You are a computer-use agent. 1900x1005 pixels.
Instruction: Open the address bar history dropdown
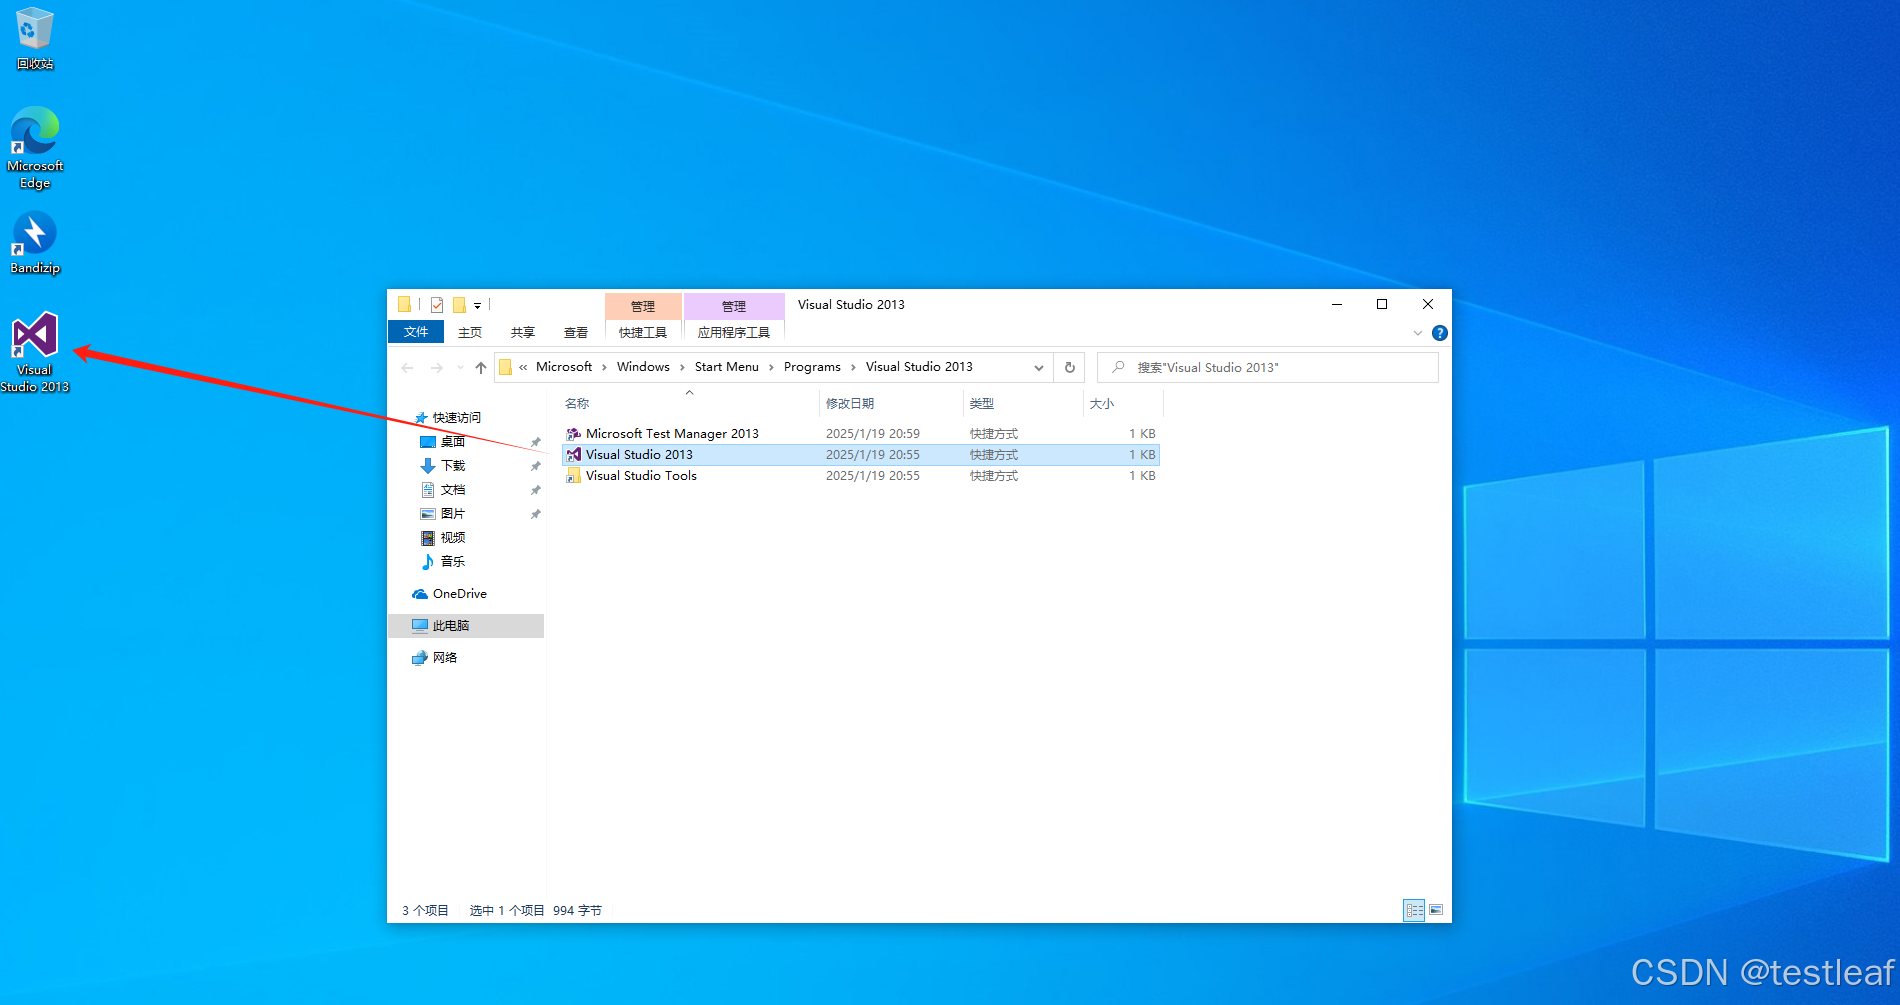(x=1039, y=368)
